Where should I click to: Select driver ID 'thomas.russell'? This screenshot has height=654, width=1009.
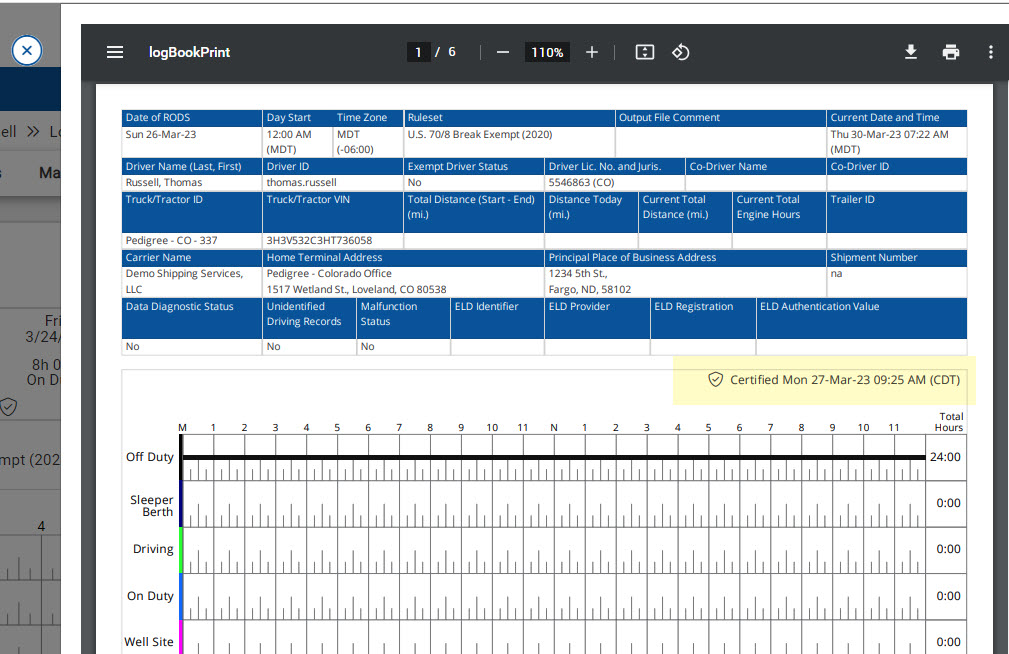click(x=302, y=183)
